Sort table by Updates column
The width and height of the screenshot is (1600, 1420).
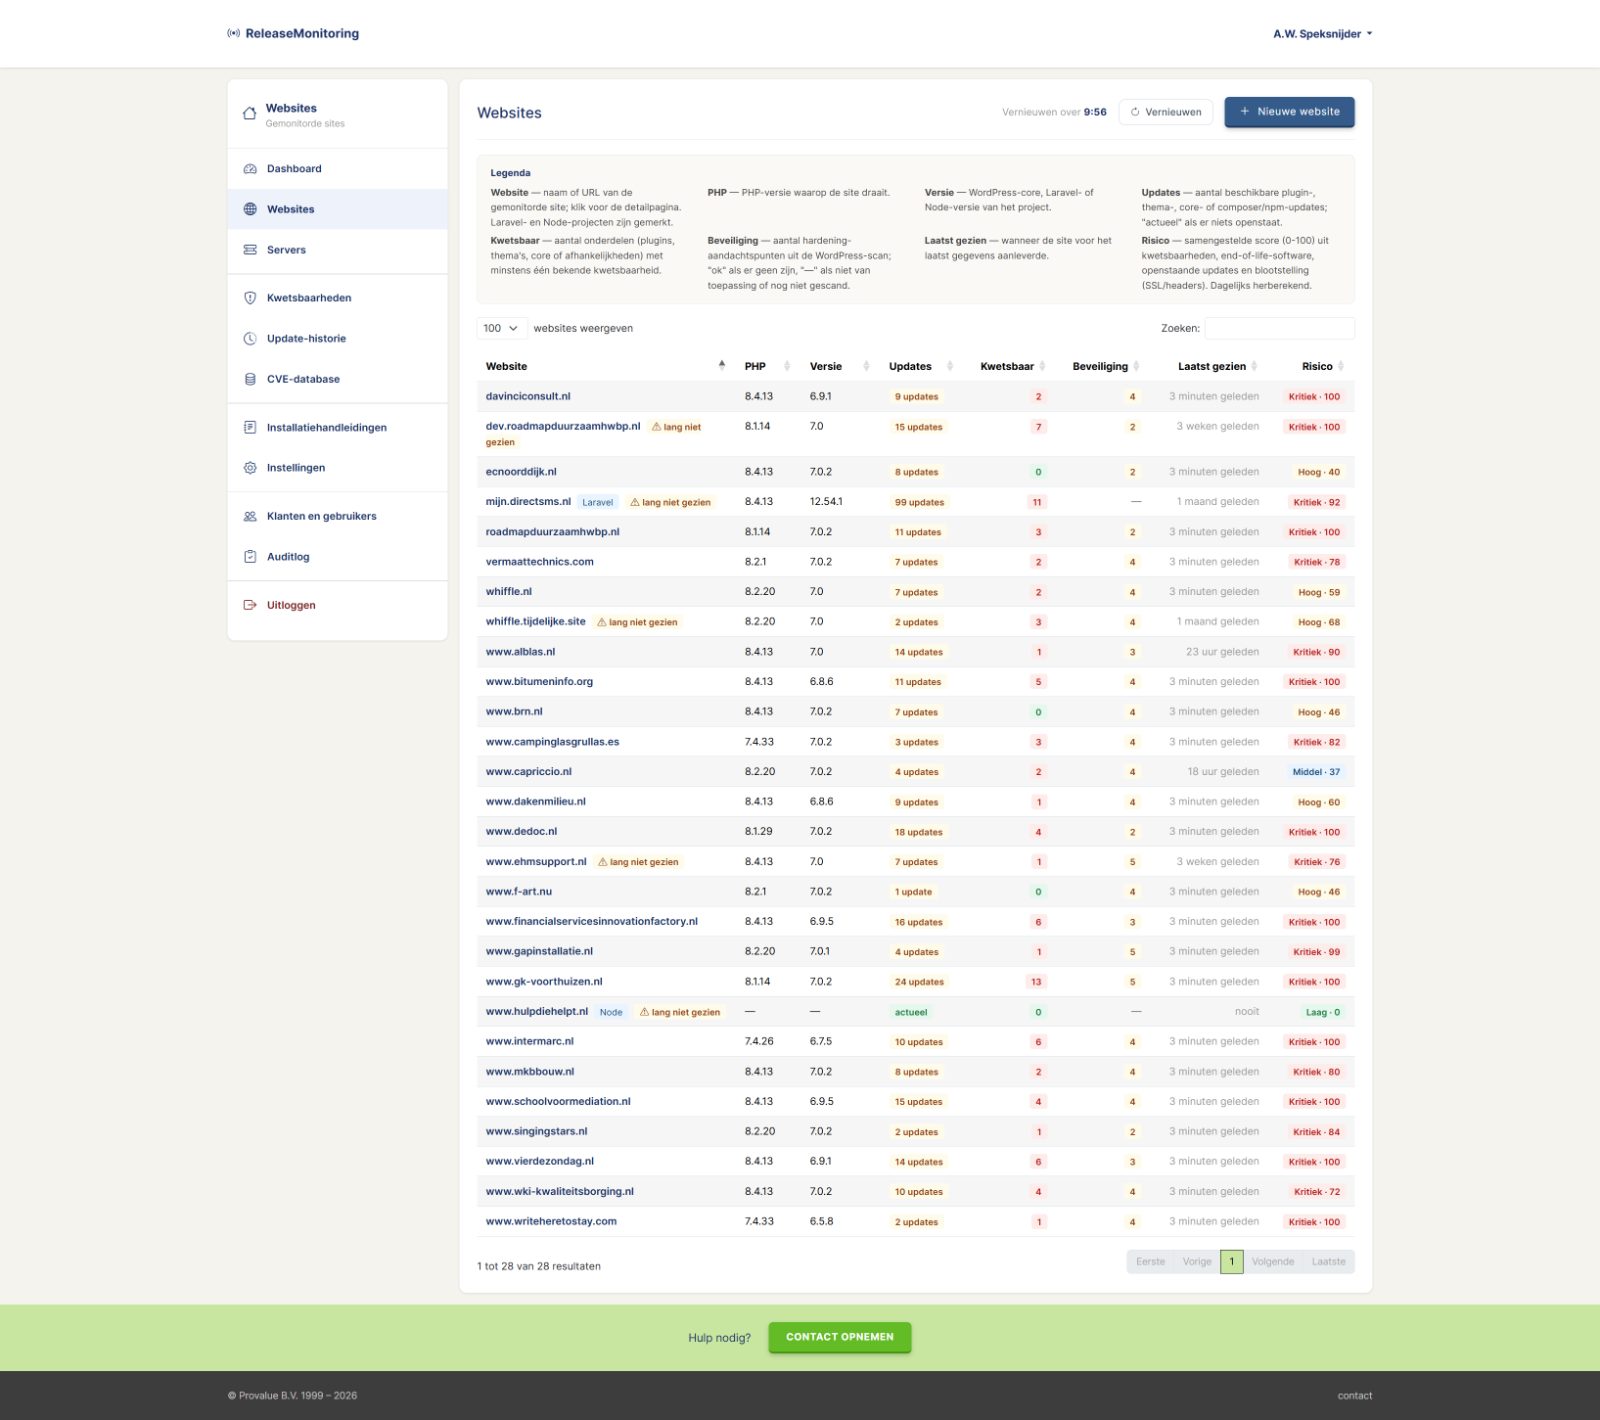[x=920, y=366]
